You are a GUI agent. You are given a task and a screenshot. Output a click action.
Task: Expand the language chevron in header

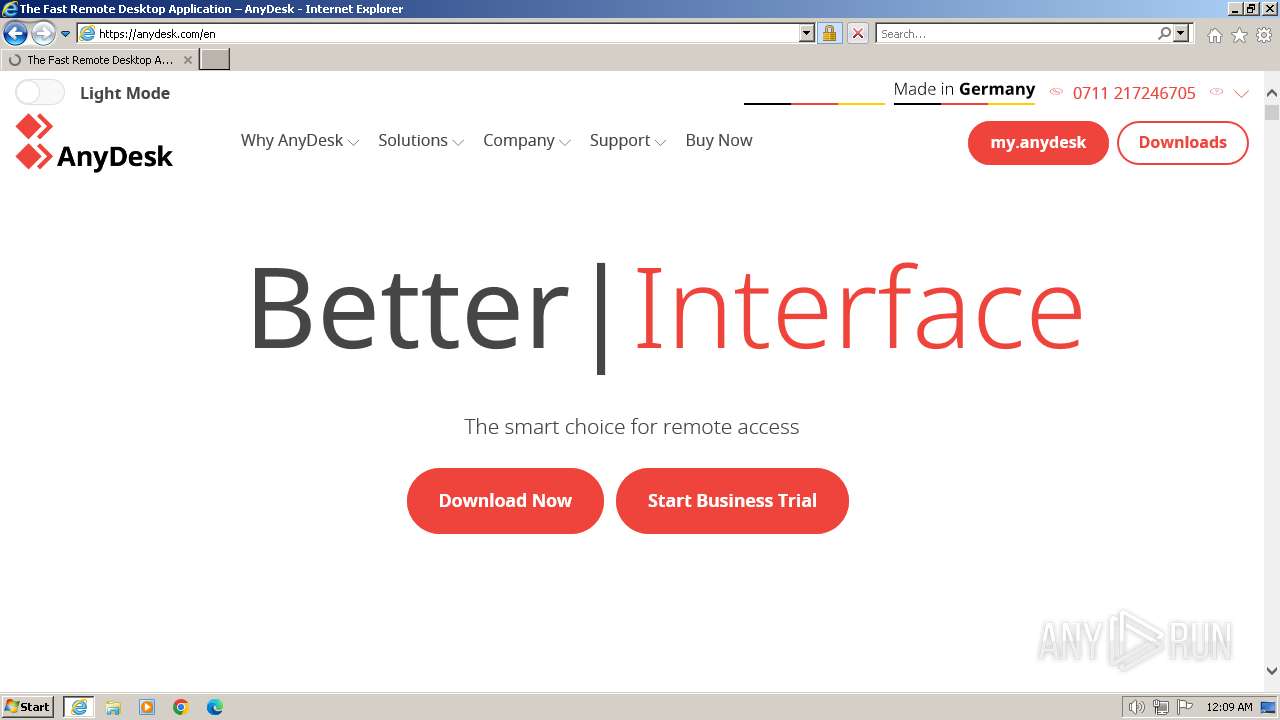[1241, 93]
